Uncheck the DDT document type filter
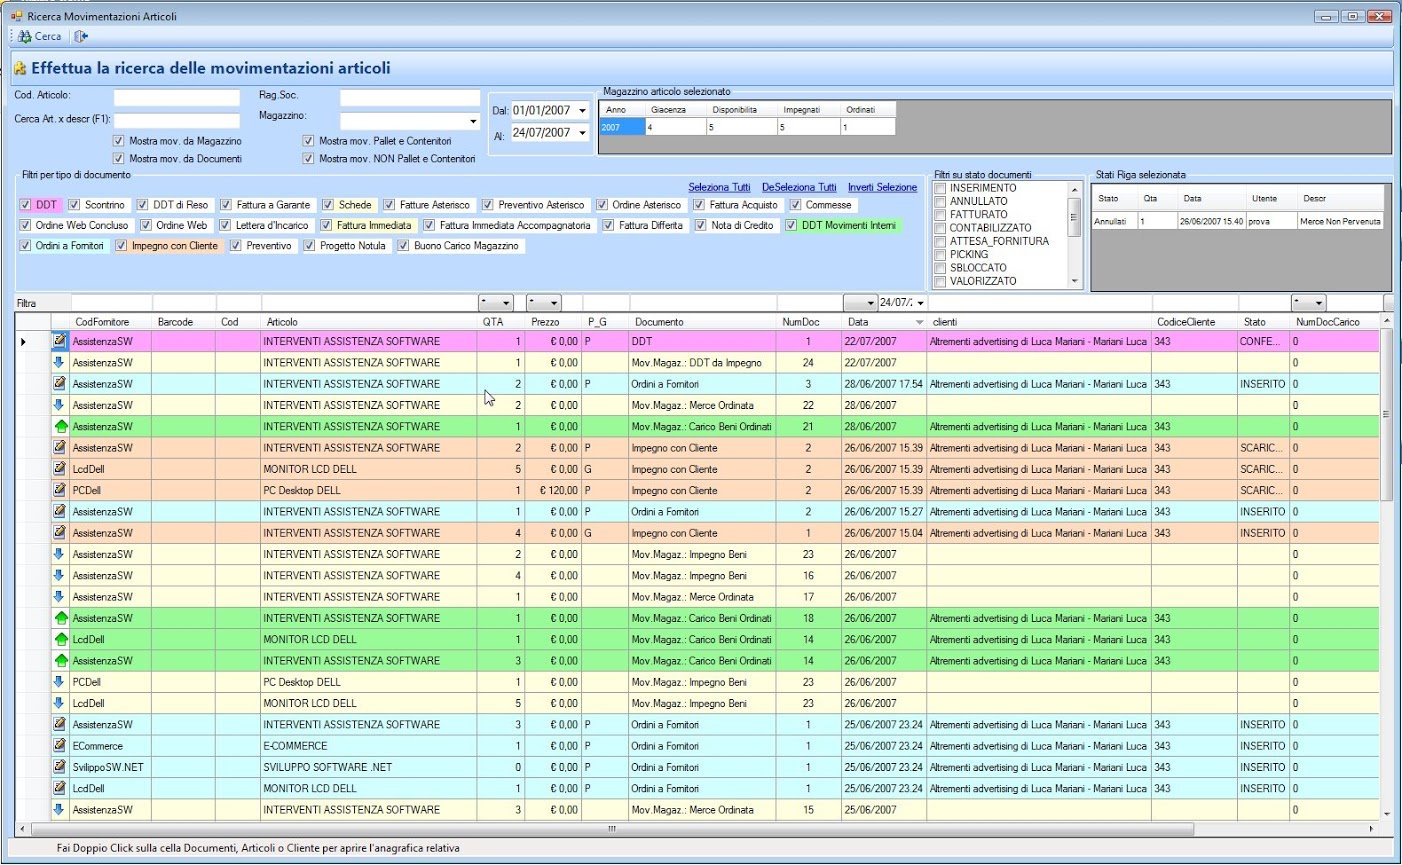Viewport: 1402px width, 865px height. (26, 205)
